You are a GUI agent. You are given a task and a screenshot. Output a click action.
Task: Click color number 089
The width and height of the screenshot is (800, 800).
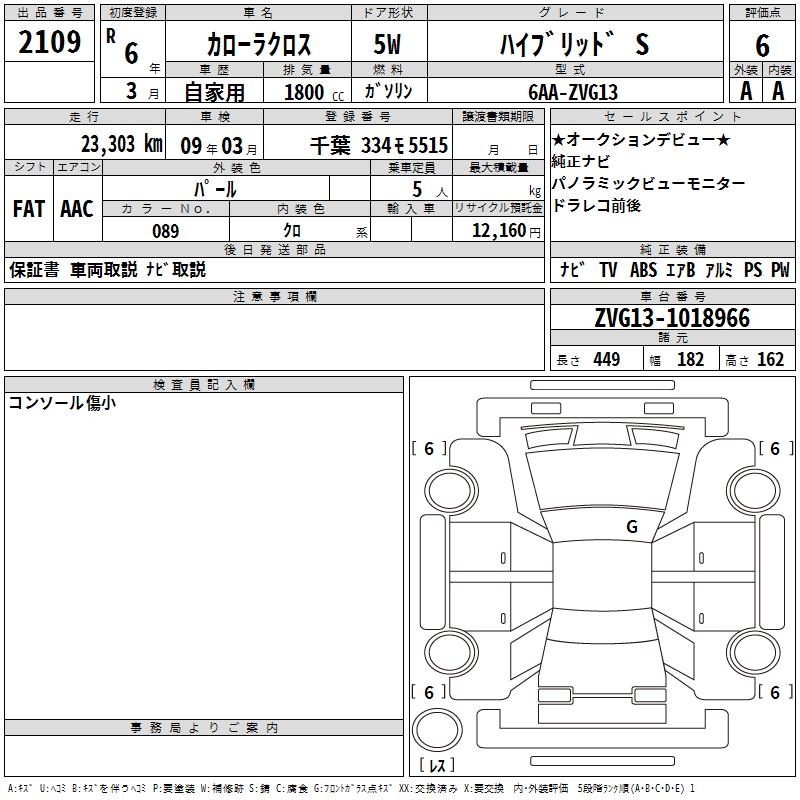click(165, 231)
